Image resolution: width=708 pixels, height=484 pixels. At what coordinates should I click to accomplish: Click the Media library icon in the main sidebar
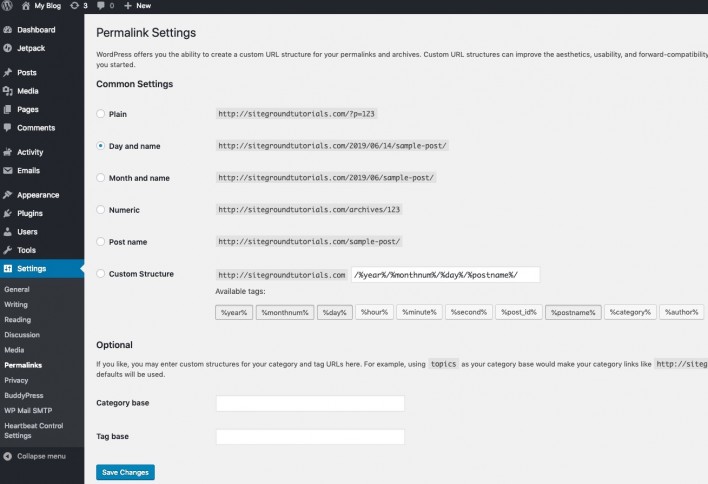tap(7, 91)
